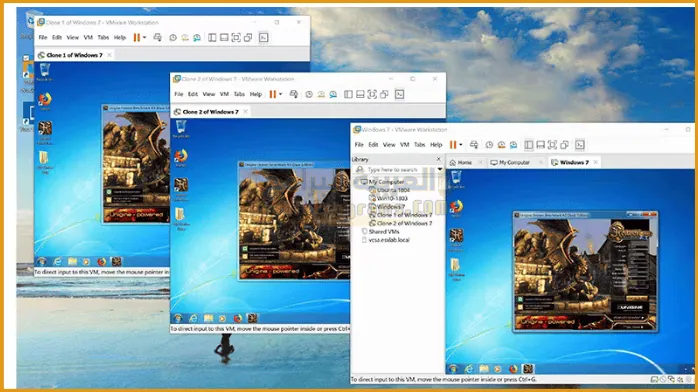Image resolution: width=698 pixels, height=392 pixels.
Task: Click Firefox in the Windows 7 guest taskbar
Action: [513, 368]
